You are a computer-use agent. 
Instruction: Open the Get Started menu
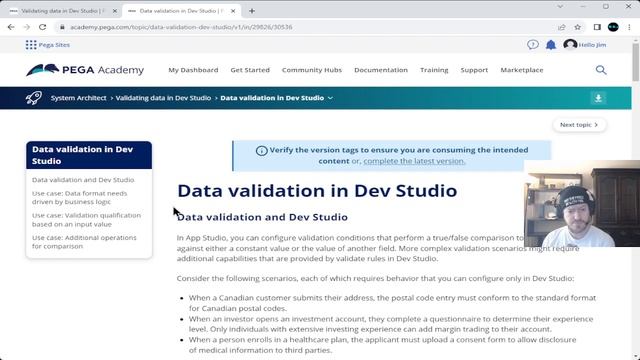250,70
